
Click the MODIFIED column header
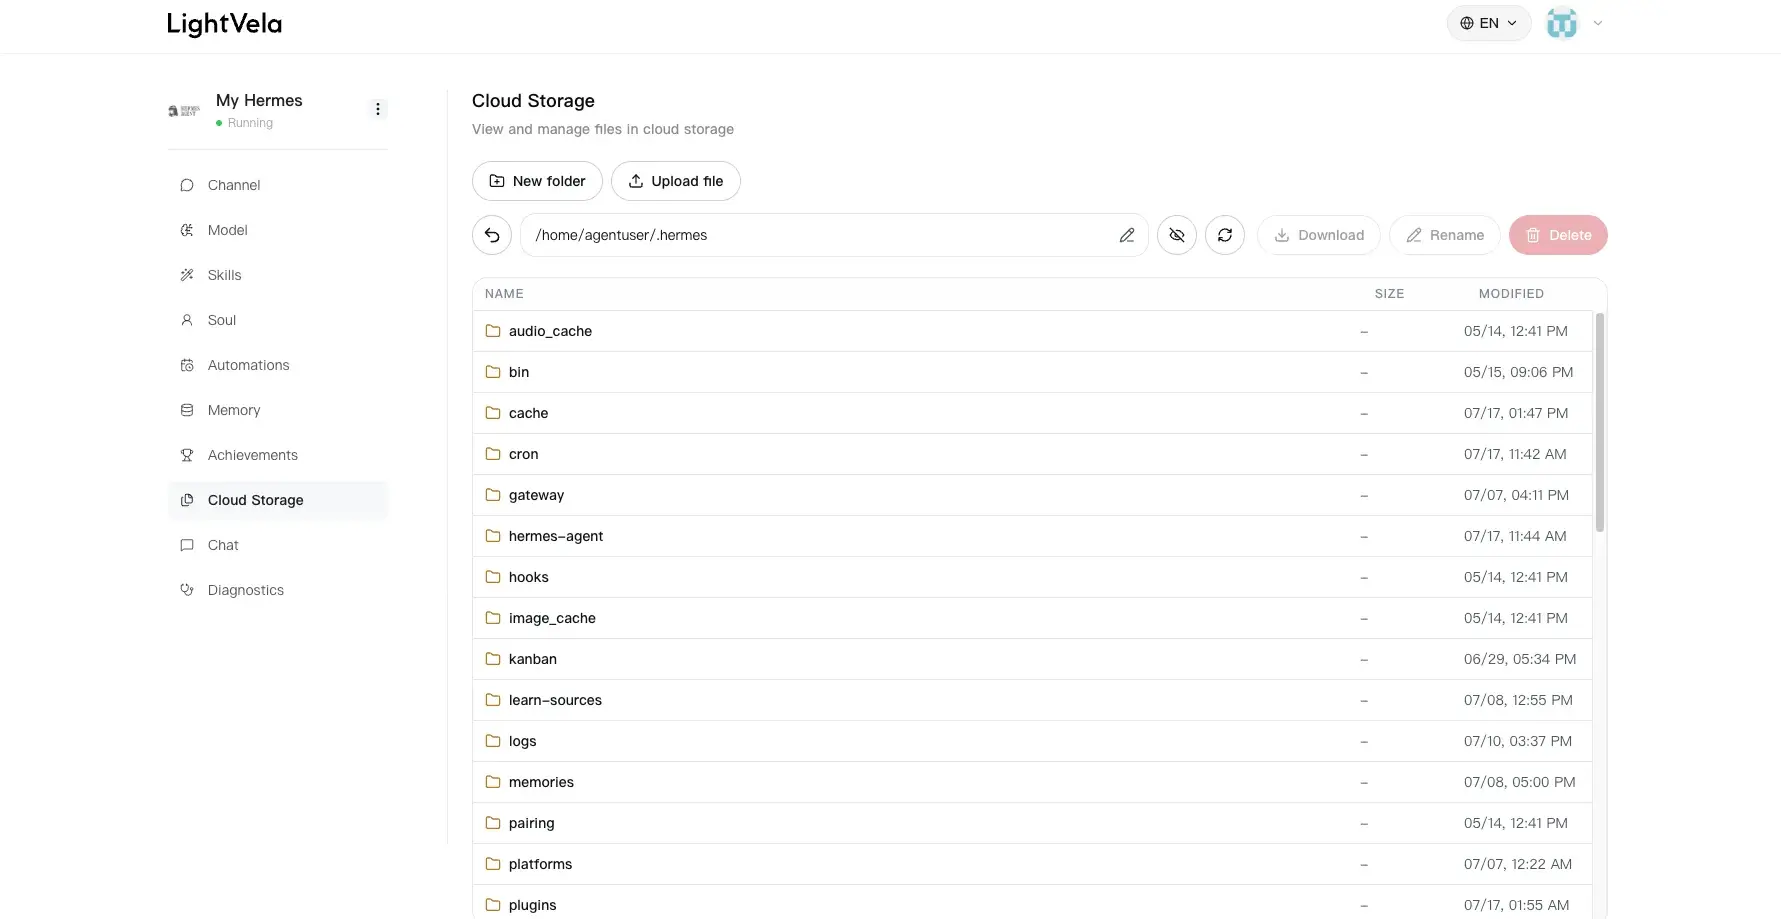(x=1511, y=294)
